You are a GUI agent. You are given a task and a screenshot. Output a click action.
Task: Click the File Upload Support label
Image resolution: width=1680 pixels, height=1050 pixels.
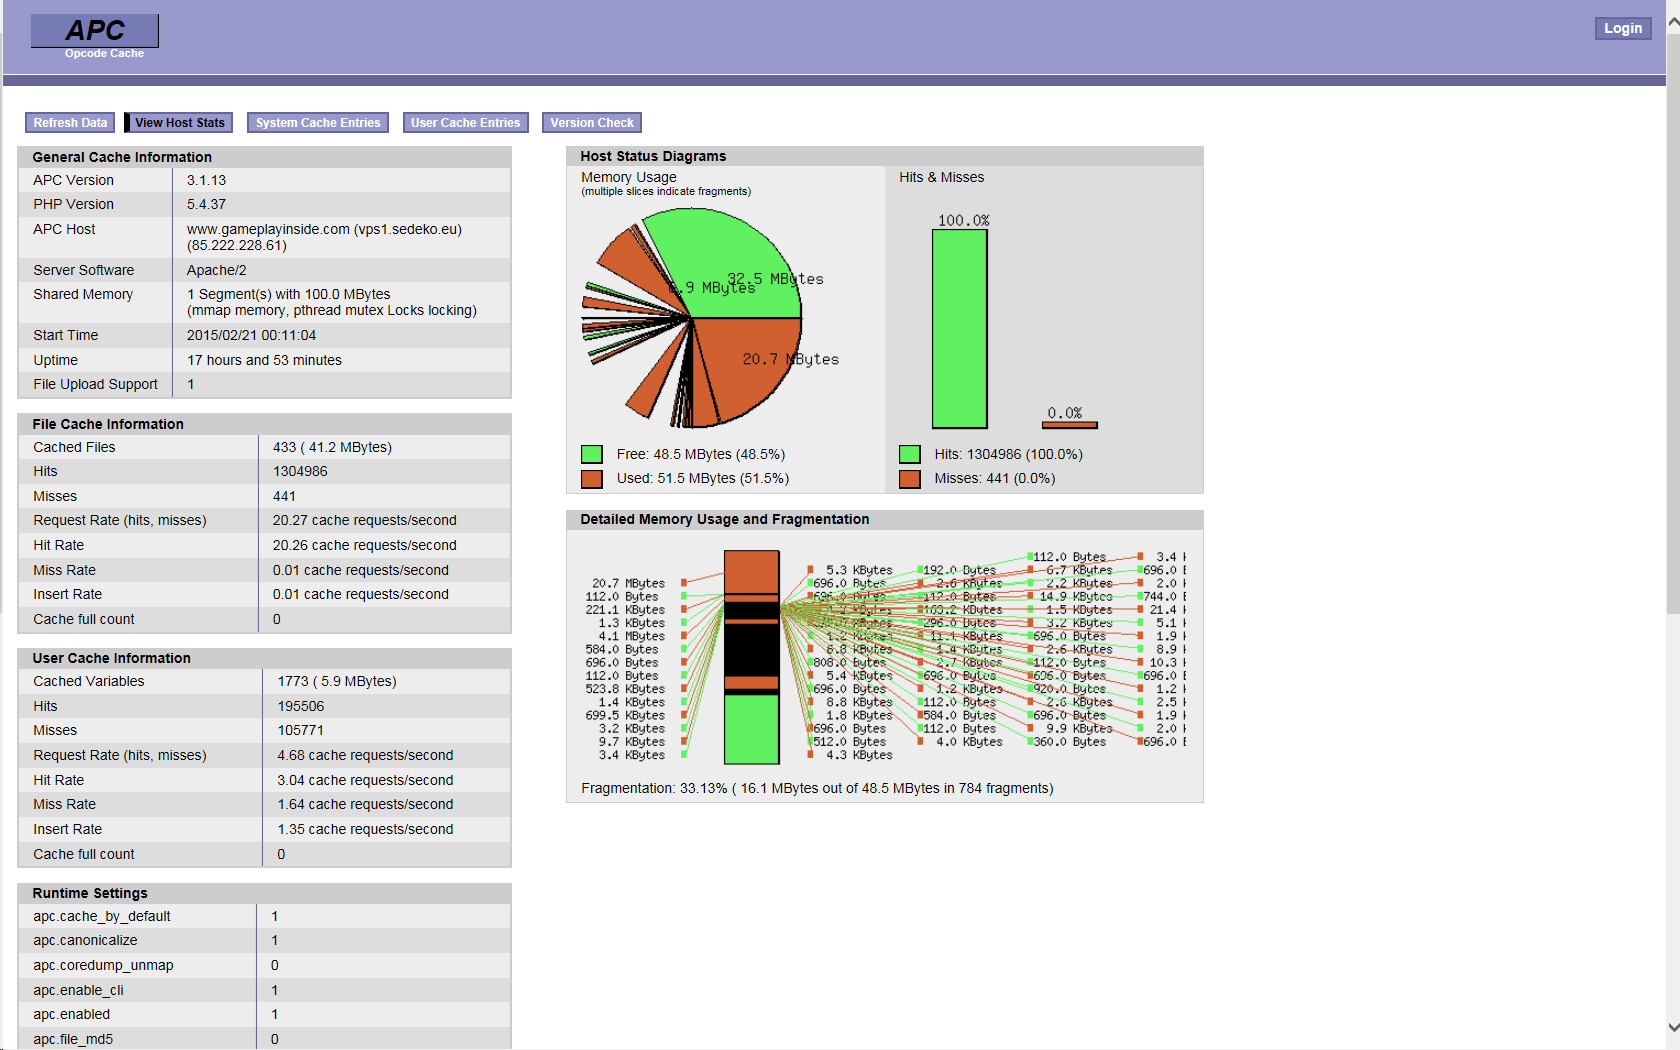pos(95,384)
